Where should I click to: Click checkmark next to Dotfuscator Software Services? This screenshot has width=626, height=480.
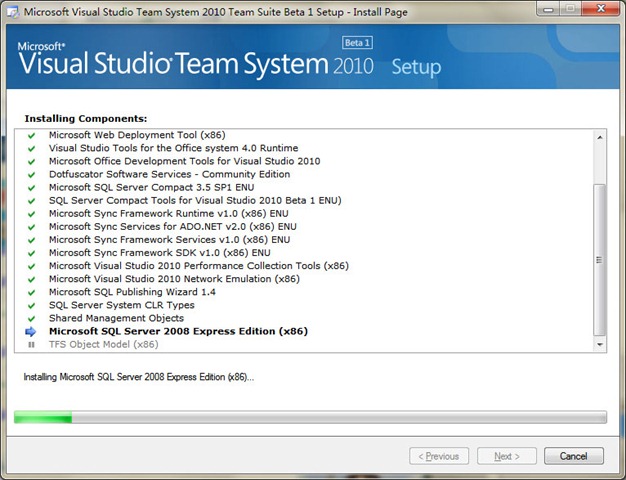point(31,175)
